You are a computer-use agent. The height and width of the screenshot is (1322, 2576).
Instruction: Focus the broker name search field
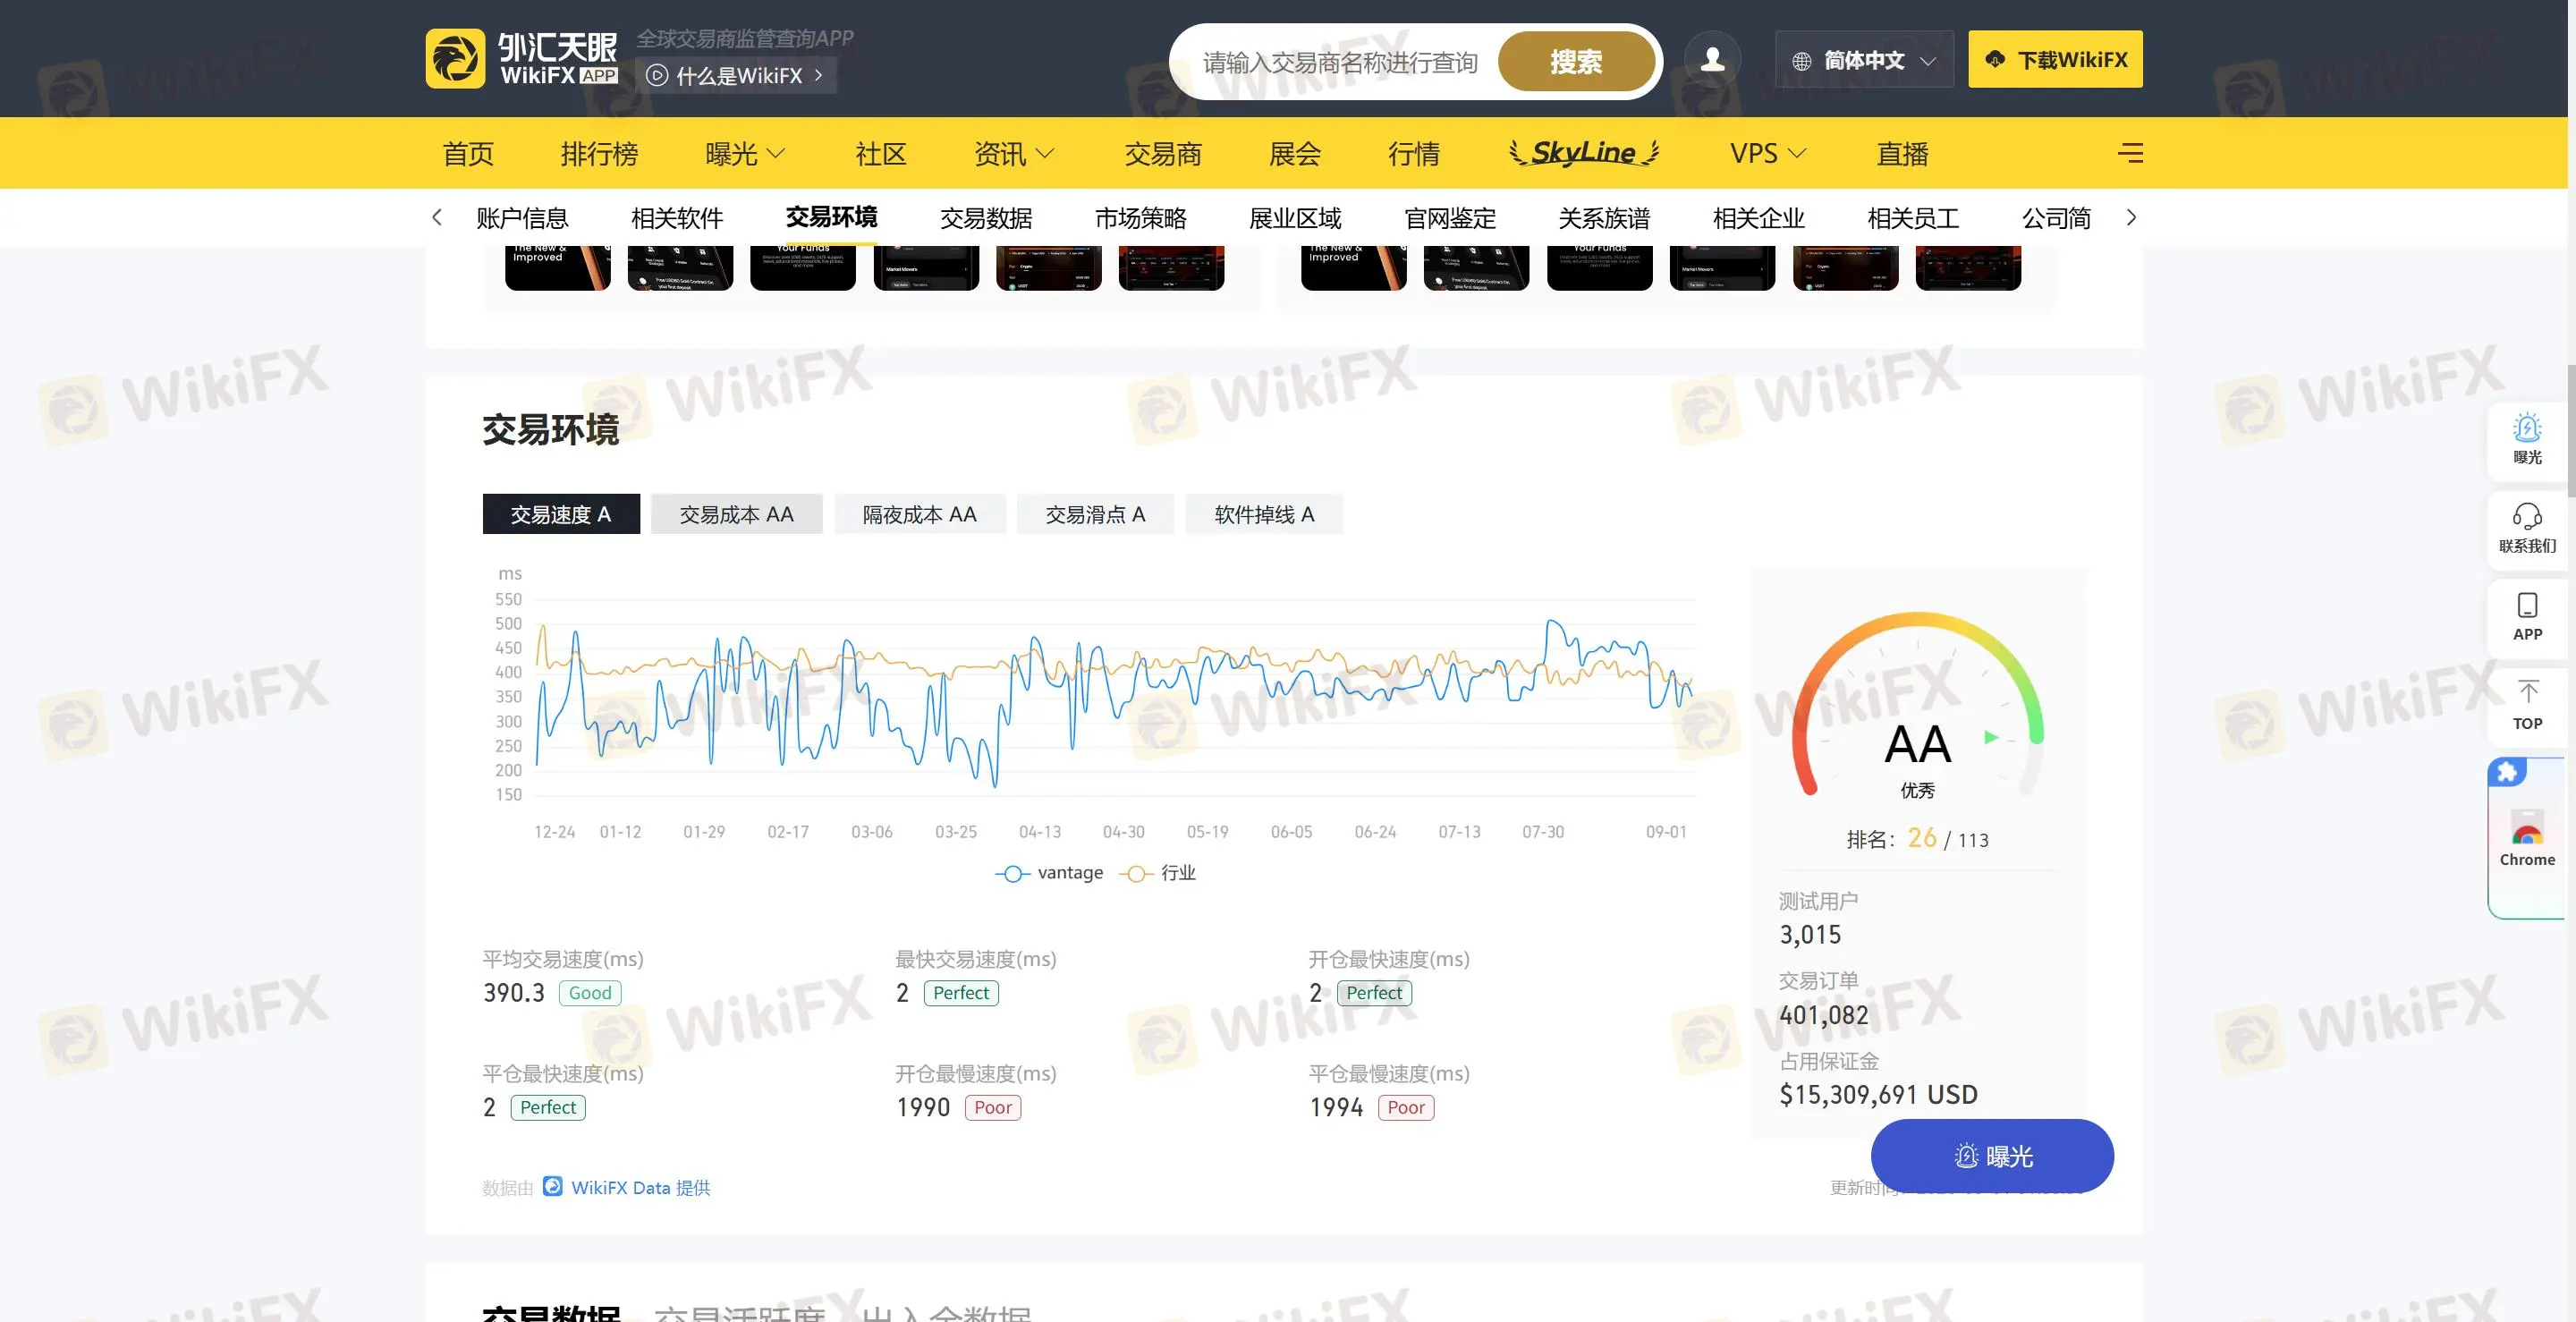(x=1340, y=62)
